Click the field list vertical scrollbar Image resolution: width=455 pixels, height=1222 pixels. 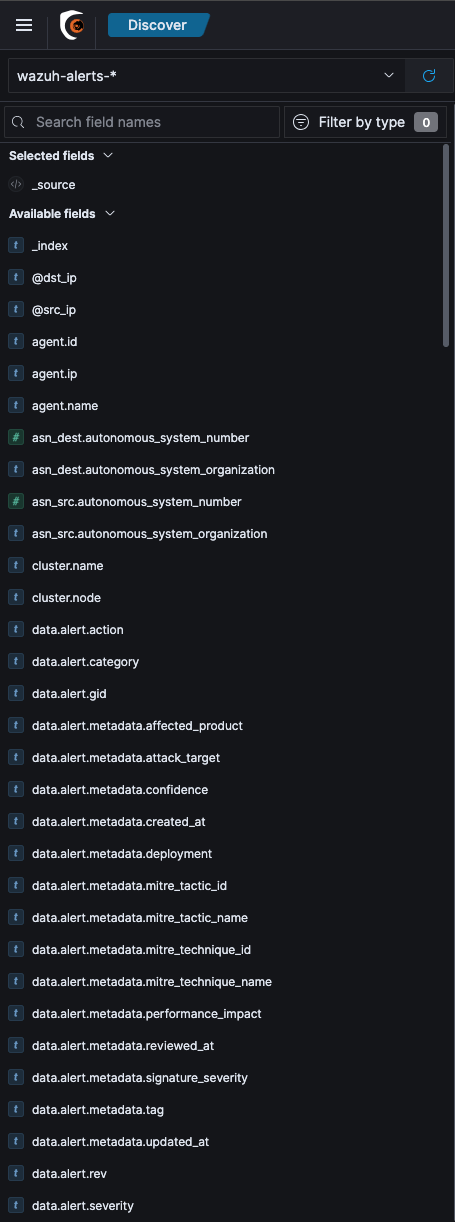click(446, 246)
